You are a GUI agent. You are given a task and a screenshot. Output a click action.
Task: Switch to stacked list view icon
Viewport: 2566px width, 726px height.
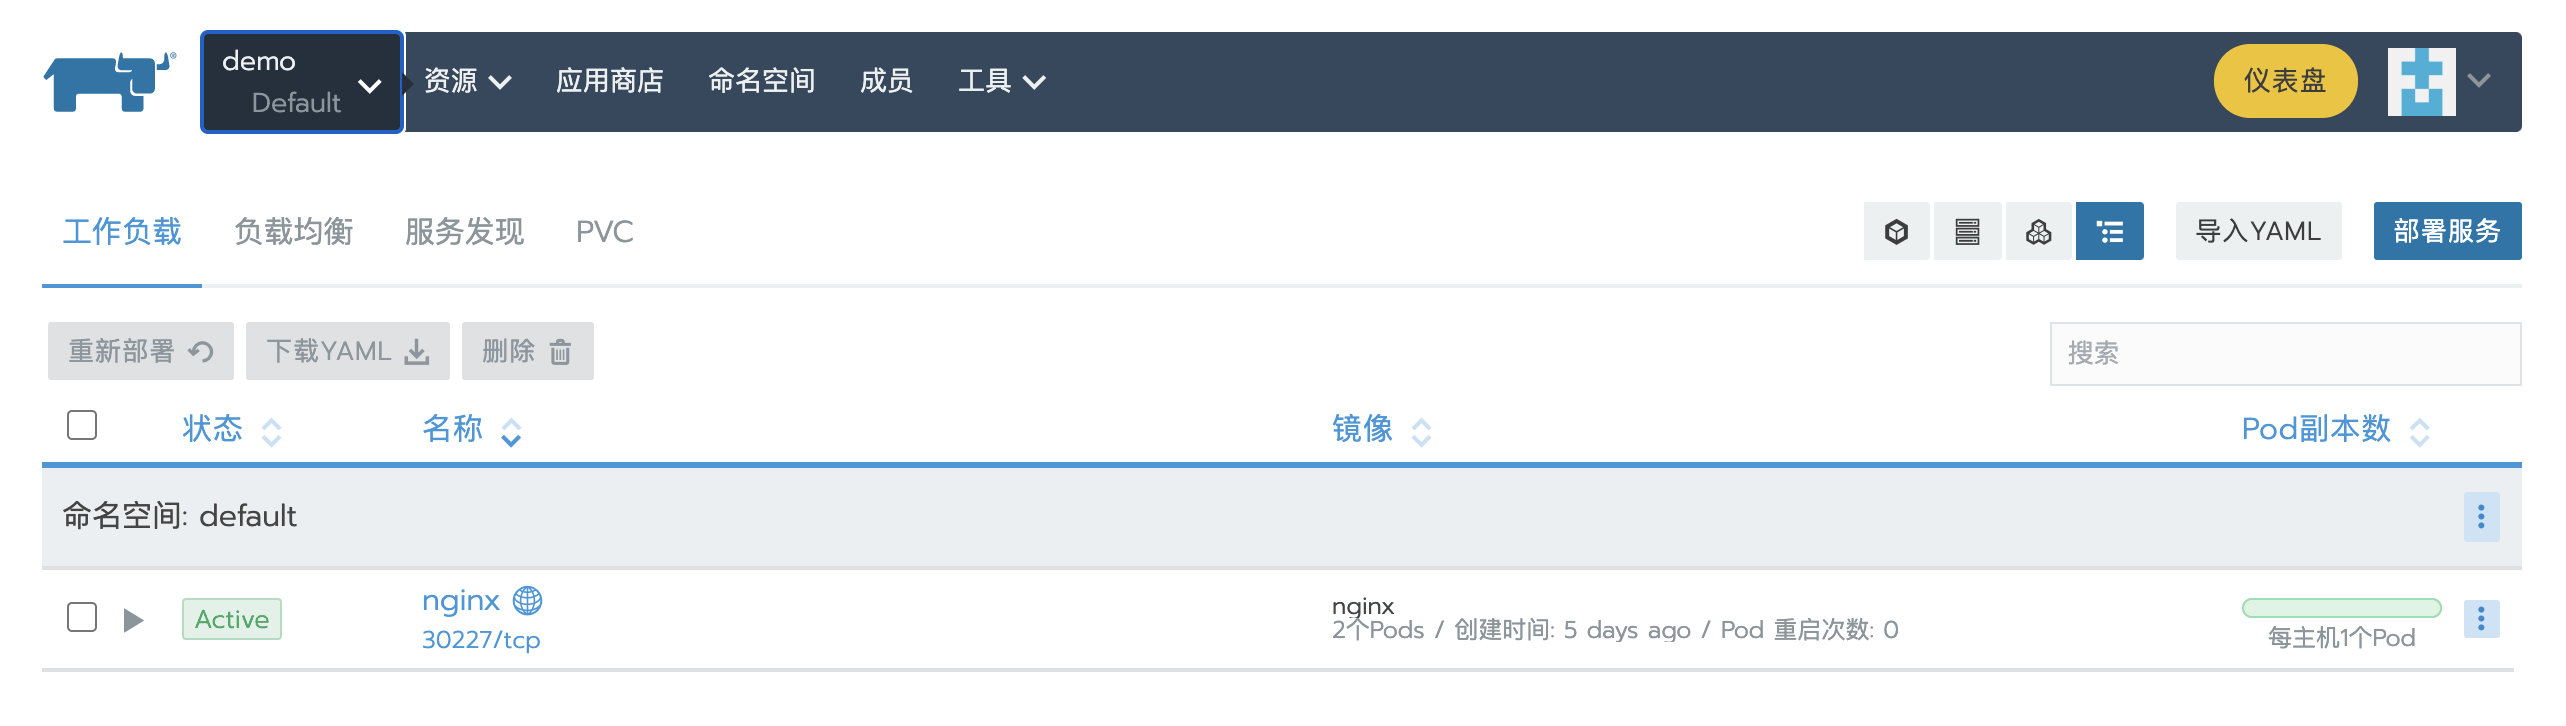point(1967,232)
